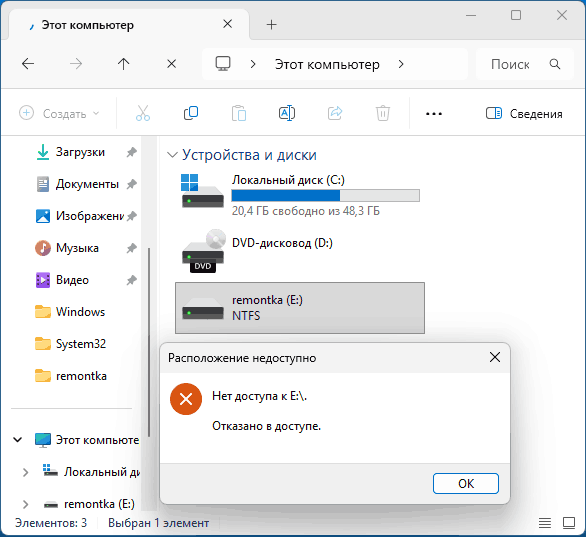Select the remontka (E:) drive
Image resolution: width=586 pixels, height=537 pixels.
click(x=300, y=308)
